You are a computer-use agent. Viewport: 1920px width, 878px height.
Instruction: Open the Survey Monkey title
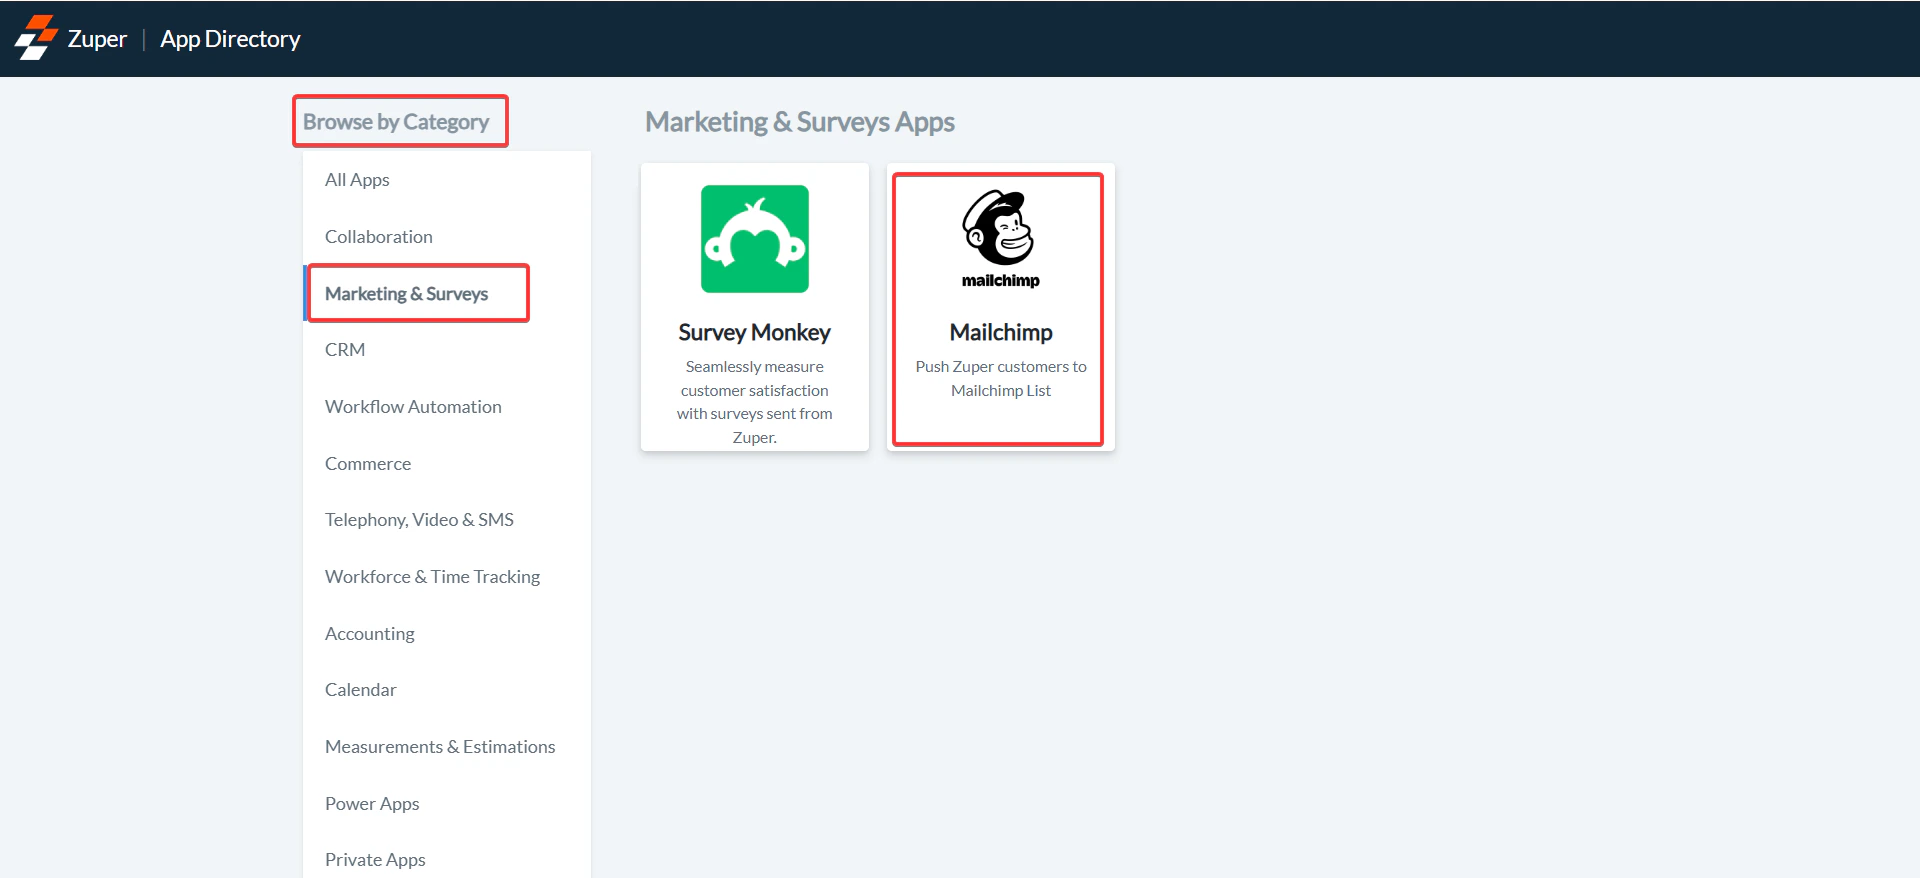click(x=755, y=332)
